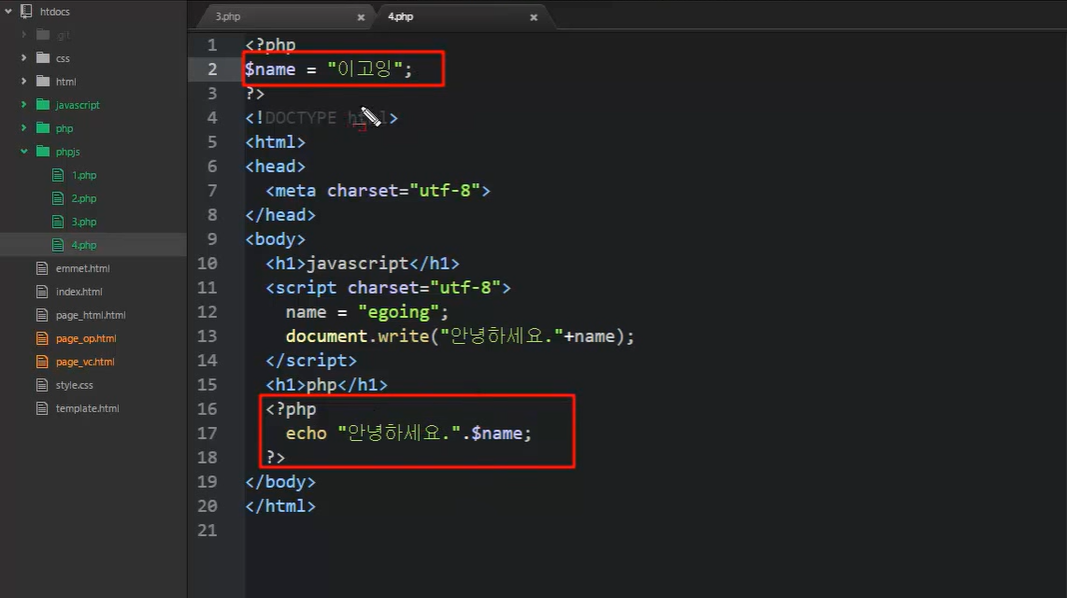Expand the javascript folder arrow
The height and width of the screenshot is (598, 1067).
(24, 105)
